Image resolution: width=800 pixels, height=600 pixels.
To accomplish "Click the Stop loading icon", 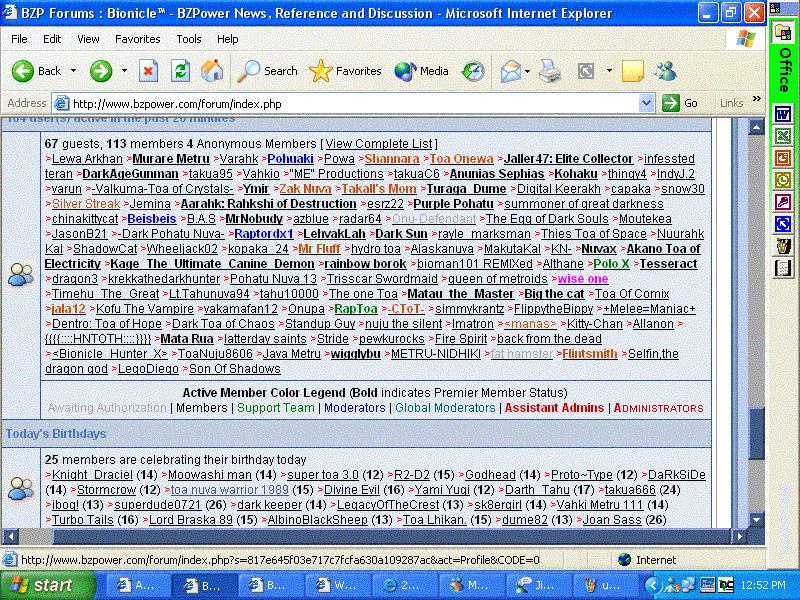I will 148,71.
